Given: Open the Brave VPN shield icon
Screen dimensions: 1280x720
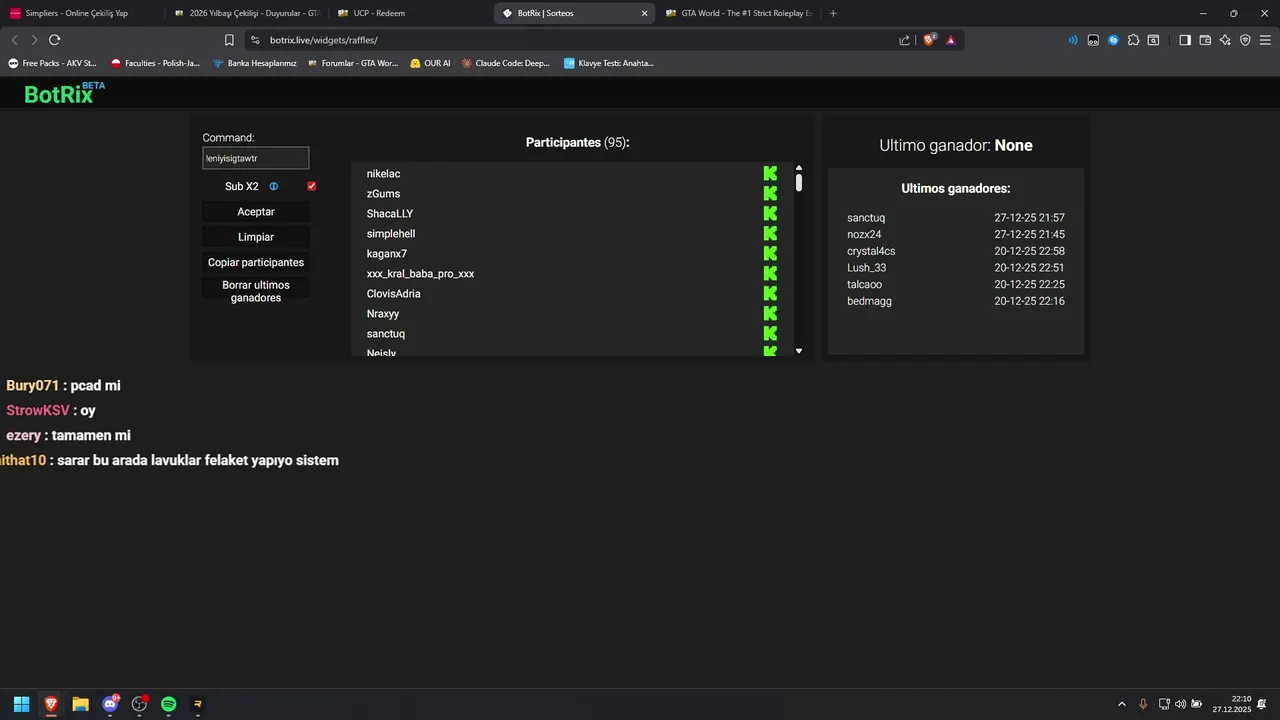Looking at the screenshot, I should pyautogui.click(x=1245, y=40).
